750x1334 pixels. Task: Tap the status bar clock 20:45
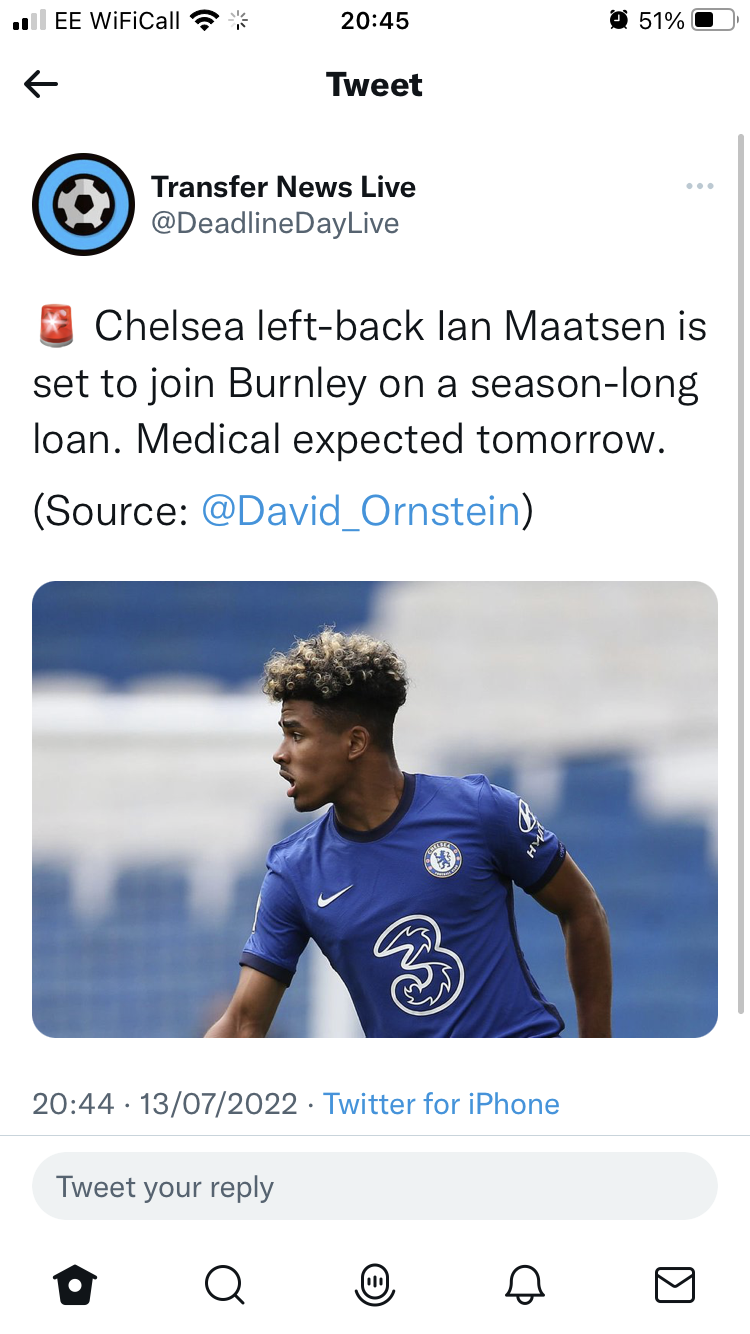coord(375,21)
